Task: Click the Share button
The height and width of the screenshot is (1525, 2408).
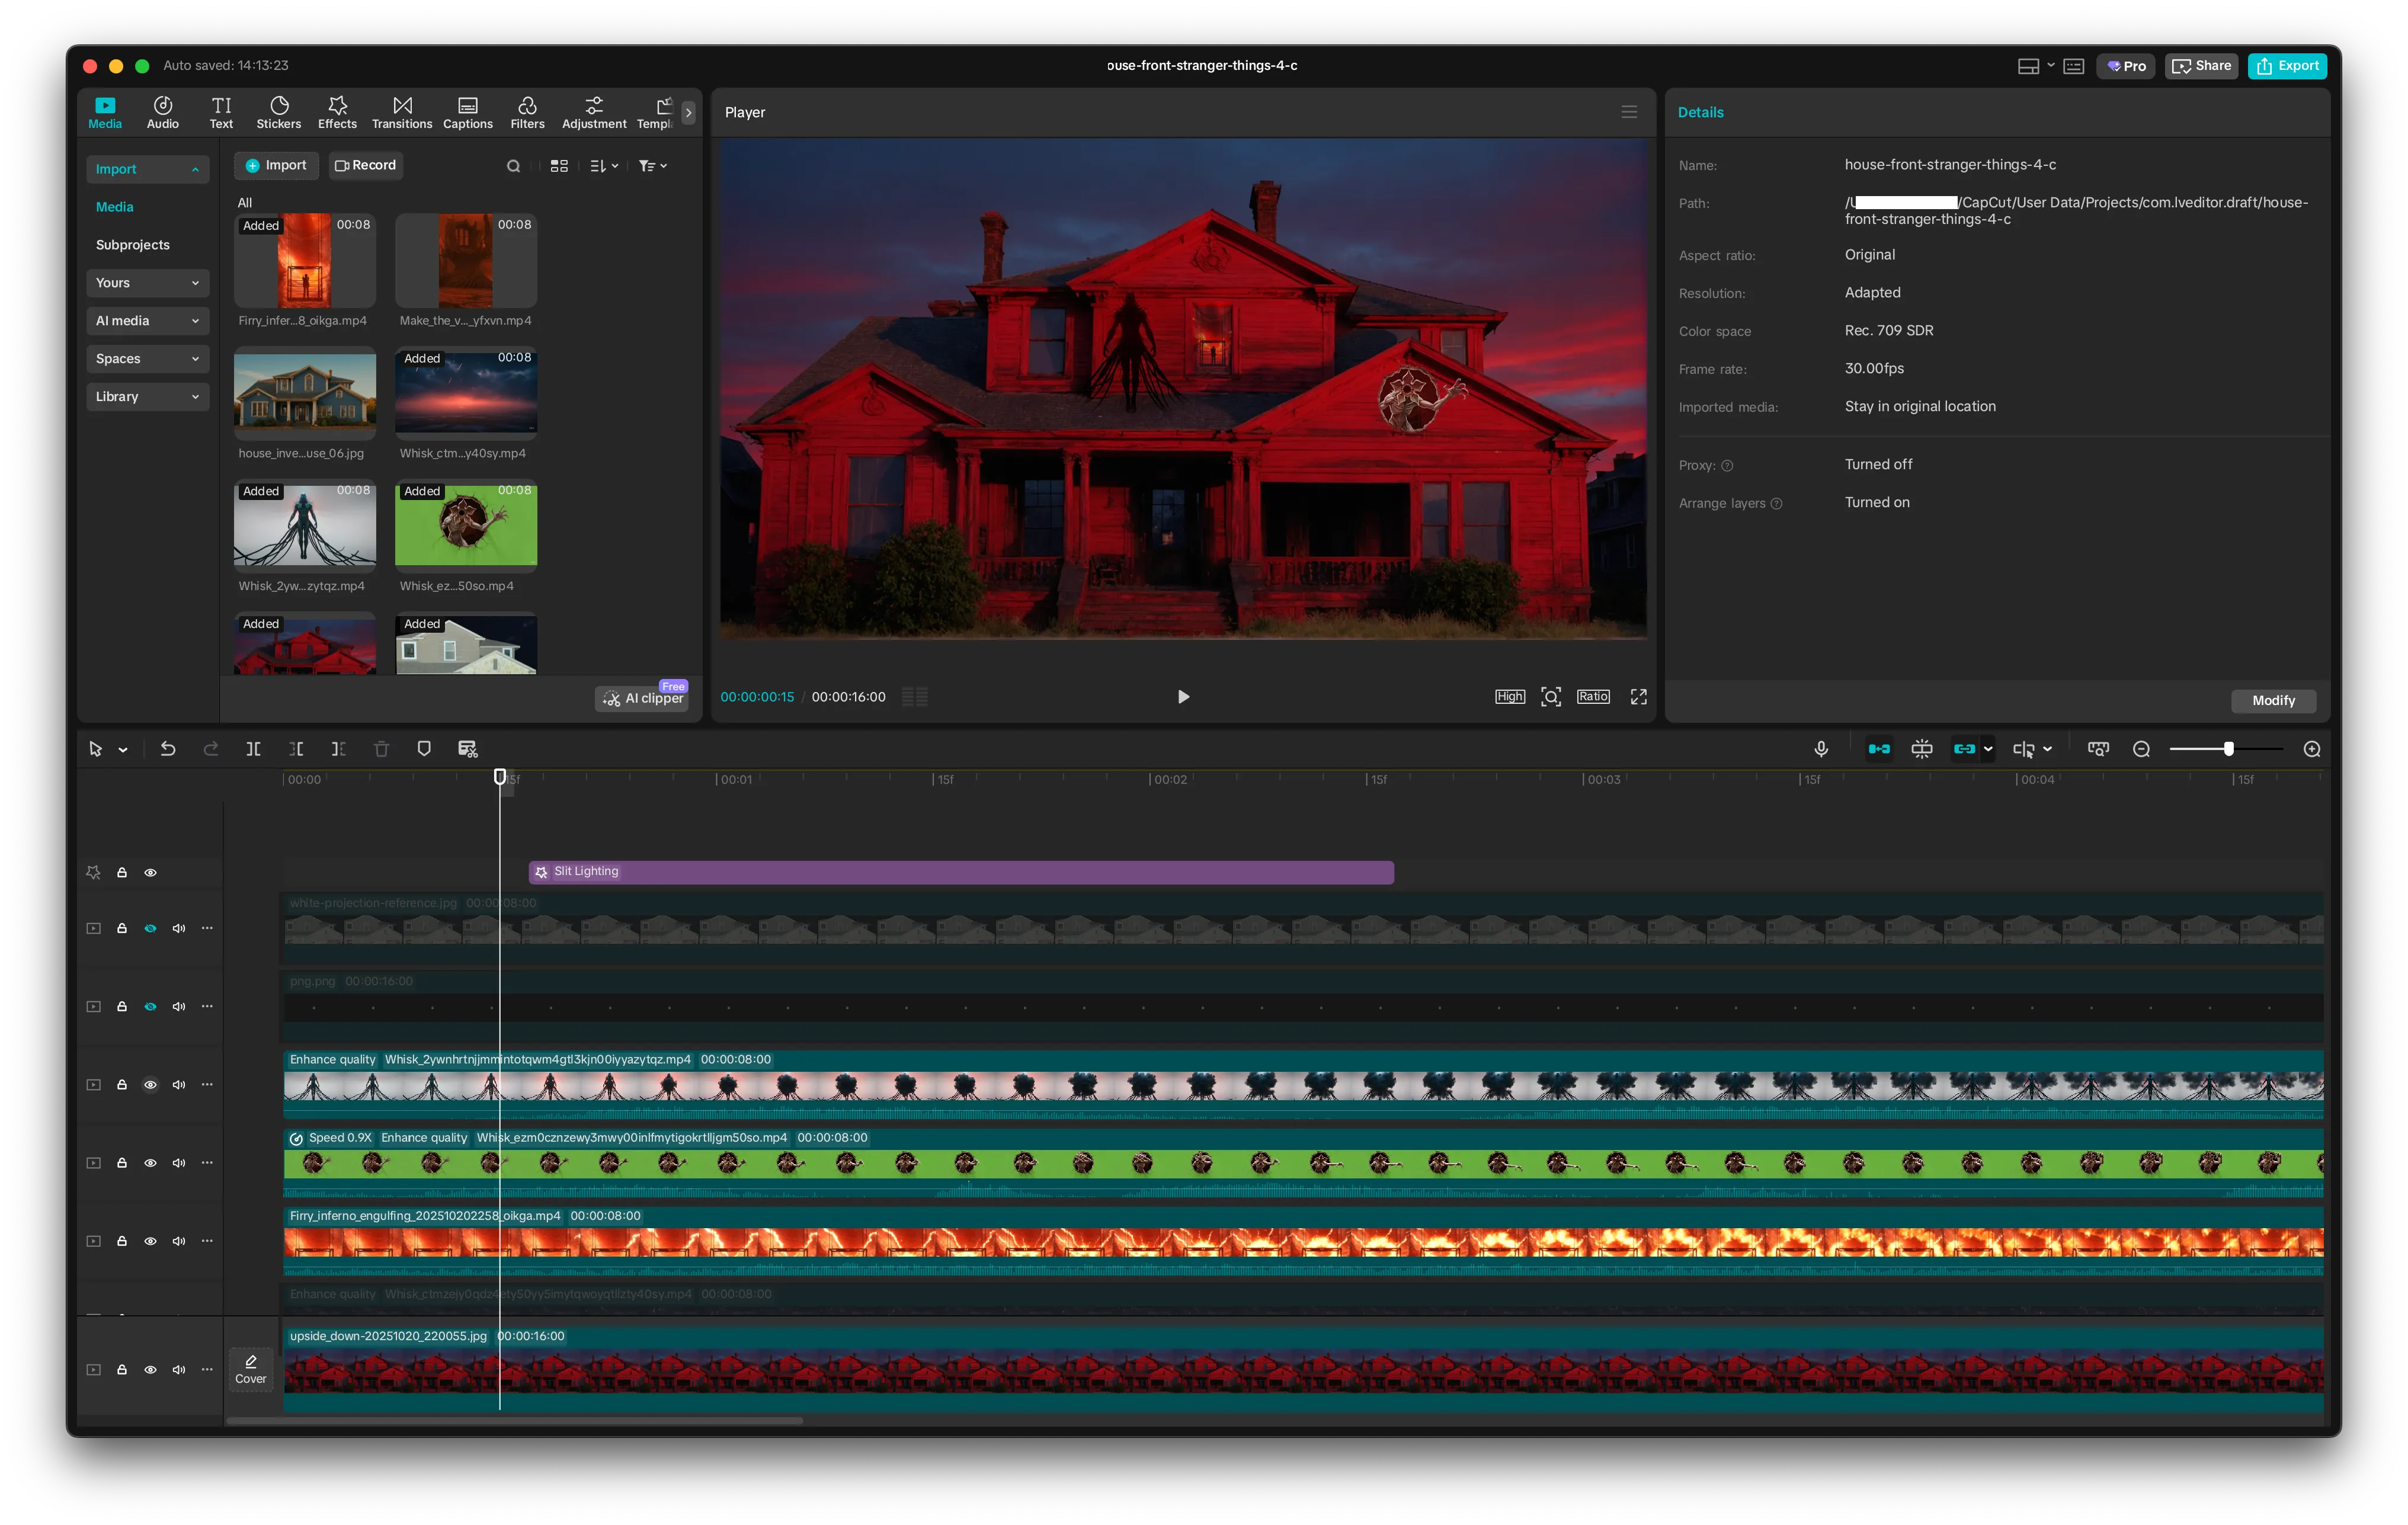Action: (x=2201, y=66)
